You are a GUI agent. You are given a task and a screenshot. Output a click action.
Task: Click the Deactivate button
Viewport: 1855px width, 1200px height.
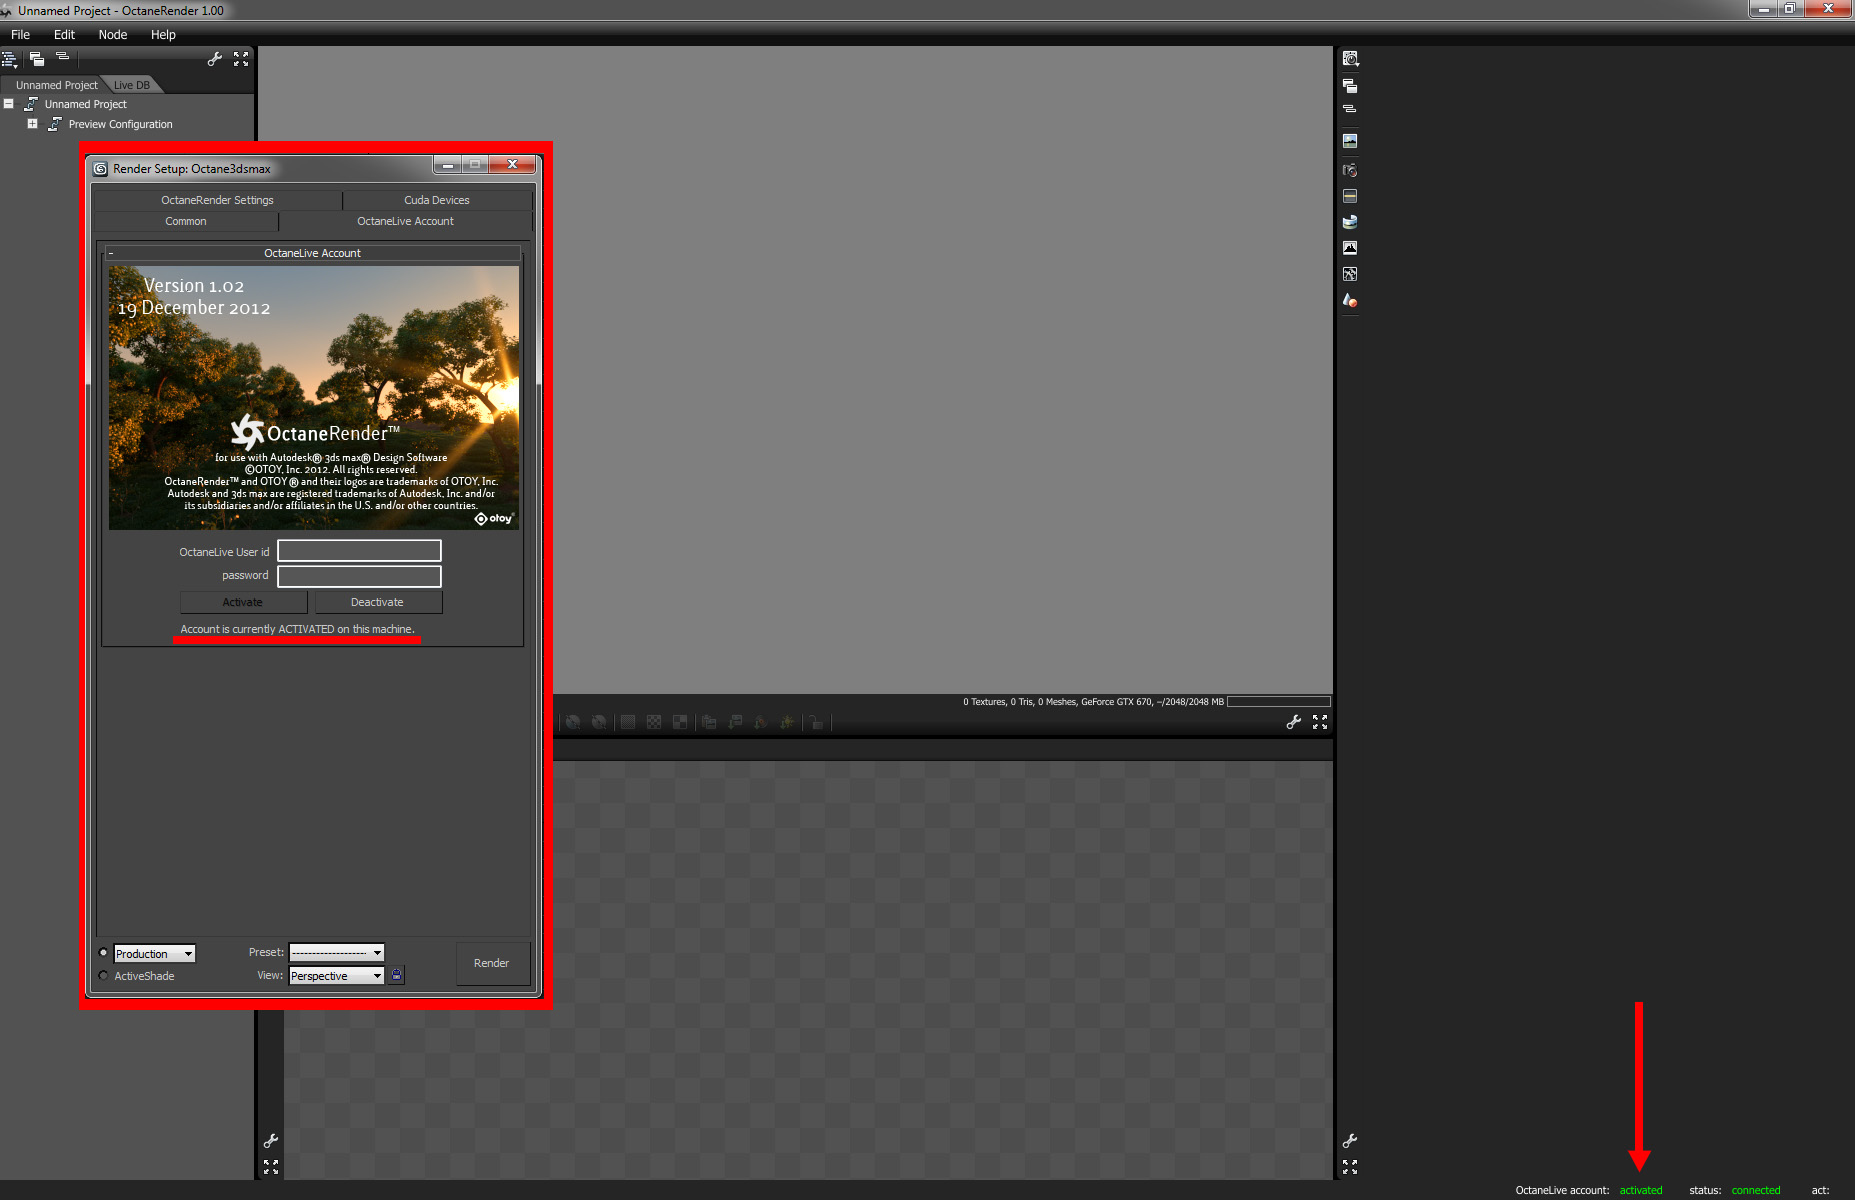pos(377,602)
